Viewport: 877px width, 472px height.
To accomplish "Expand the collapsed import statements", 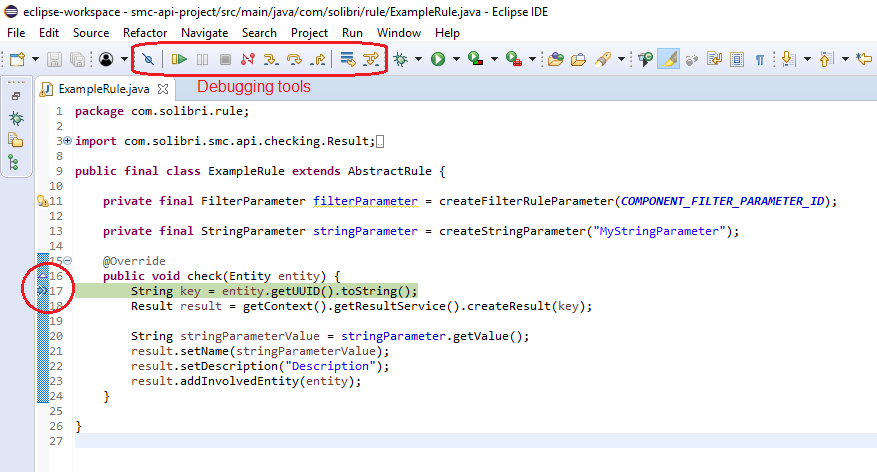I will [67, 142].
